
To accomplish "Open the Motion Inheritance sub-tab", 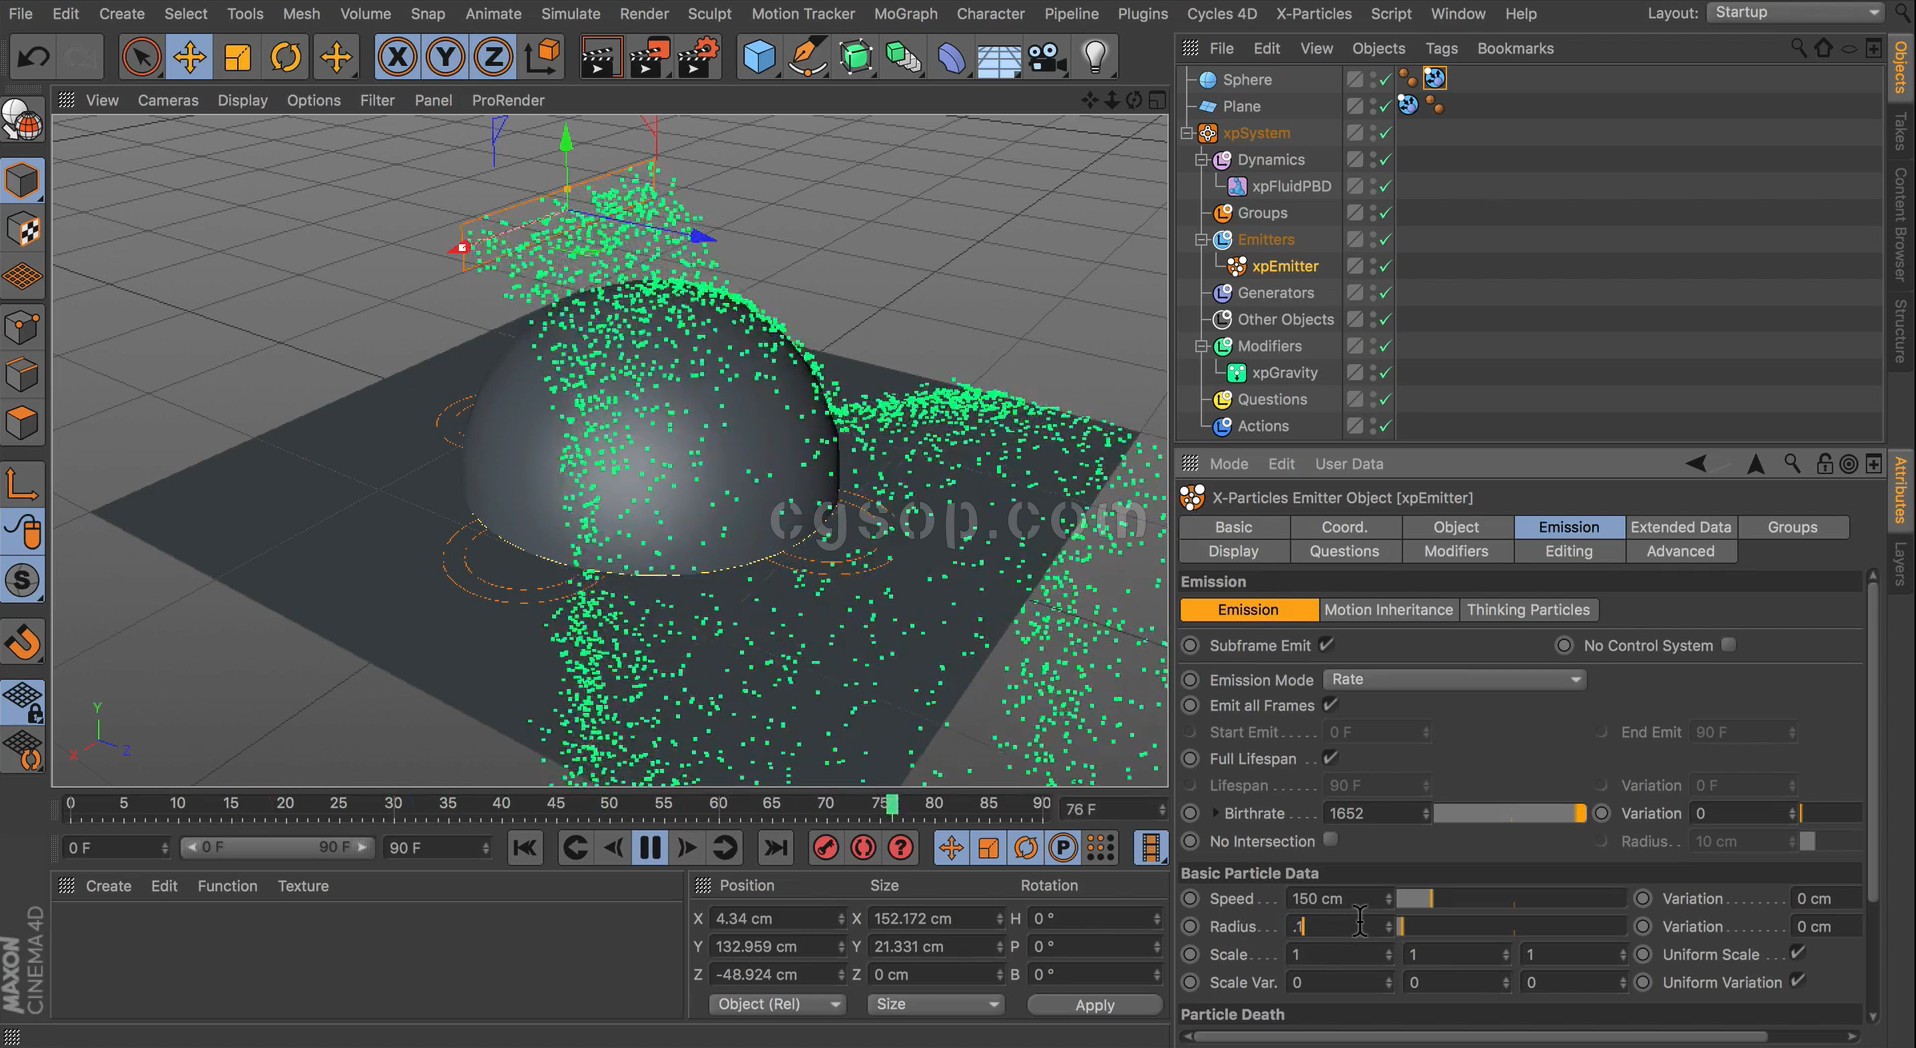I will point(1388,610).
